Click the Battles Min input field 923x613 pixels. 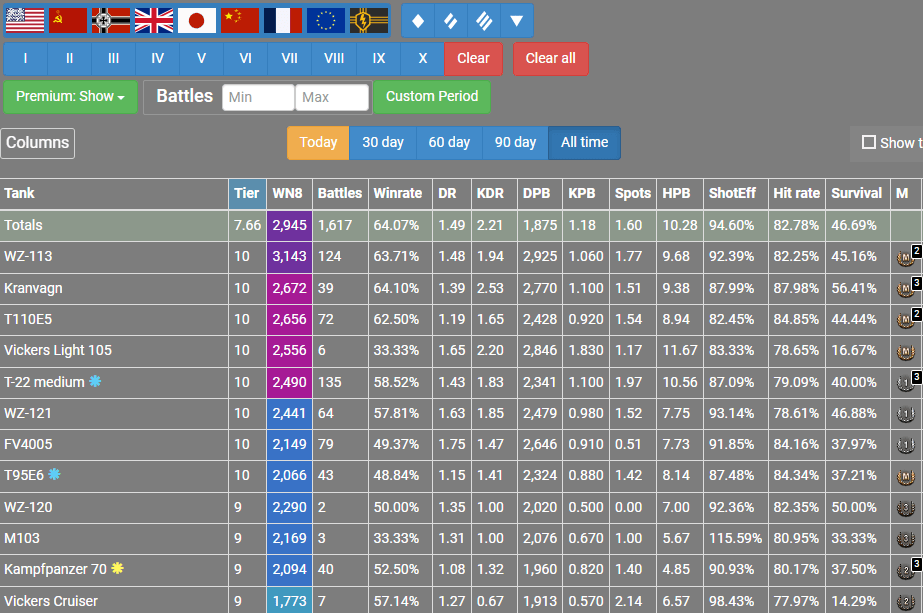pos(258,97)
